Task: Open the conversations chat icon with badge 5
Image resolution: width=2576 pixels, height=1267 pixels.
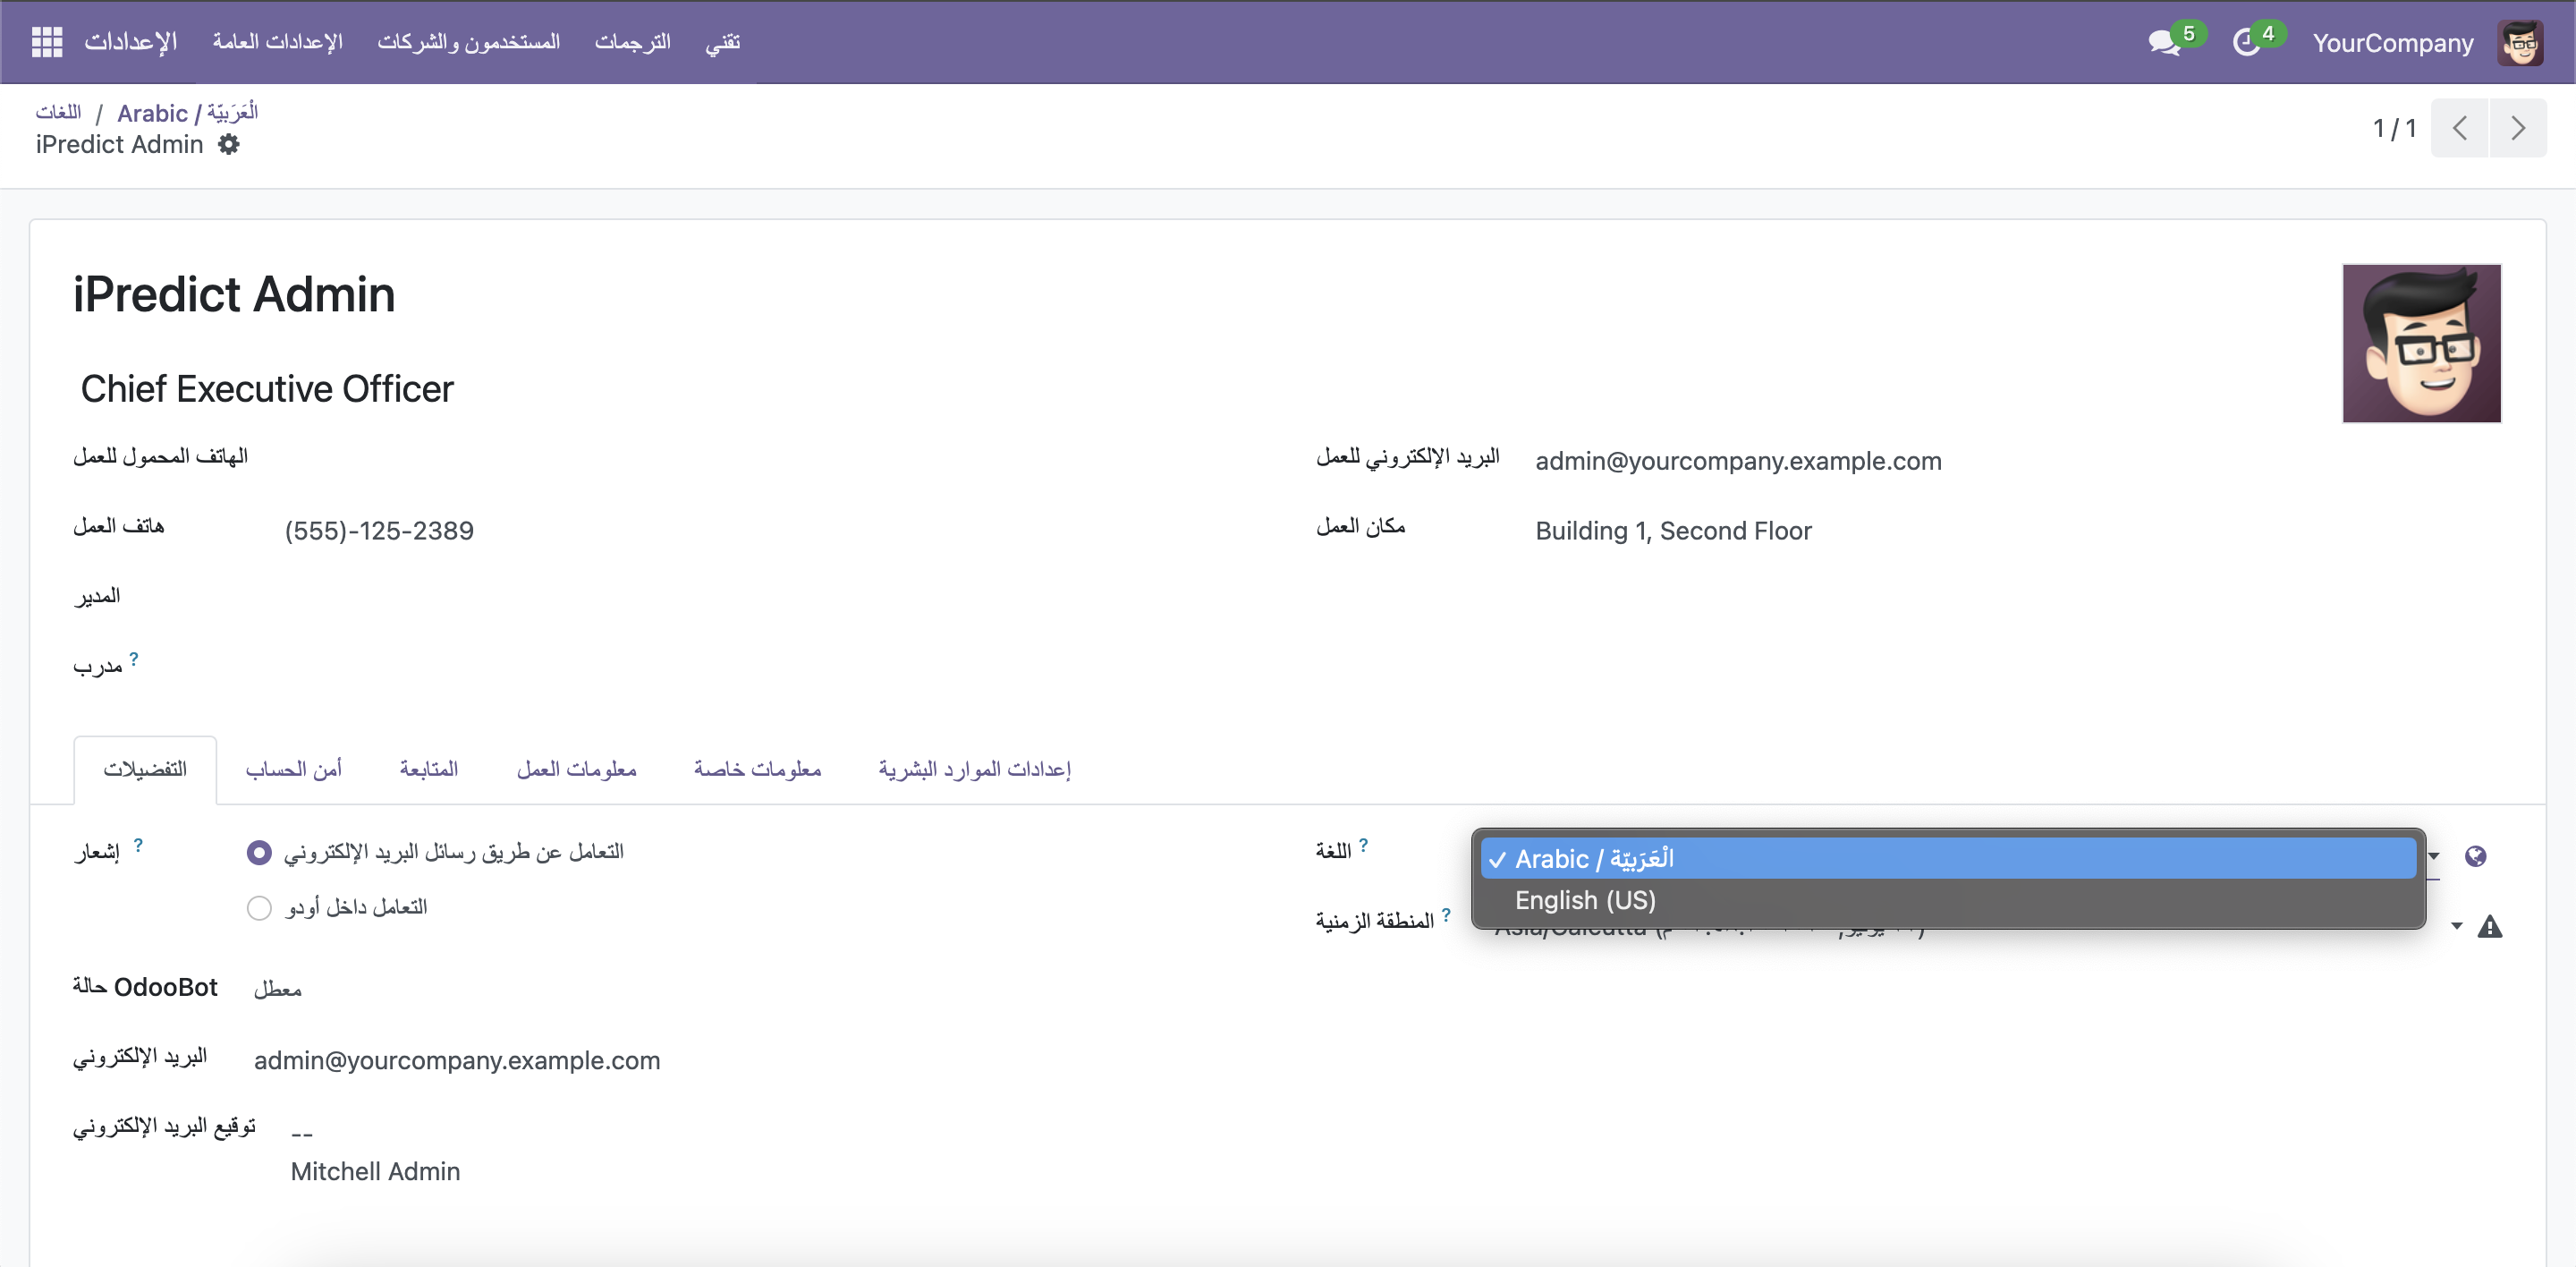Action: tap(2163, 43)
